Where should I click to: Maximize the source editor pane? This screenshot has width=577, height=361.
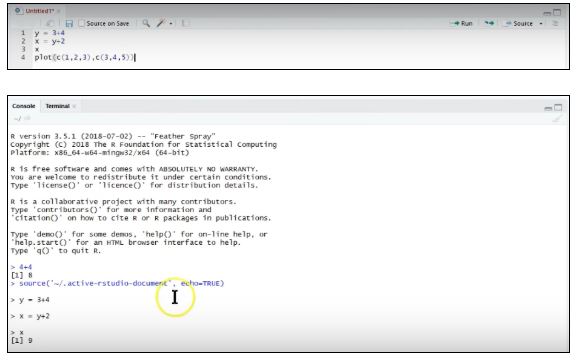(557, 13)
